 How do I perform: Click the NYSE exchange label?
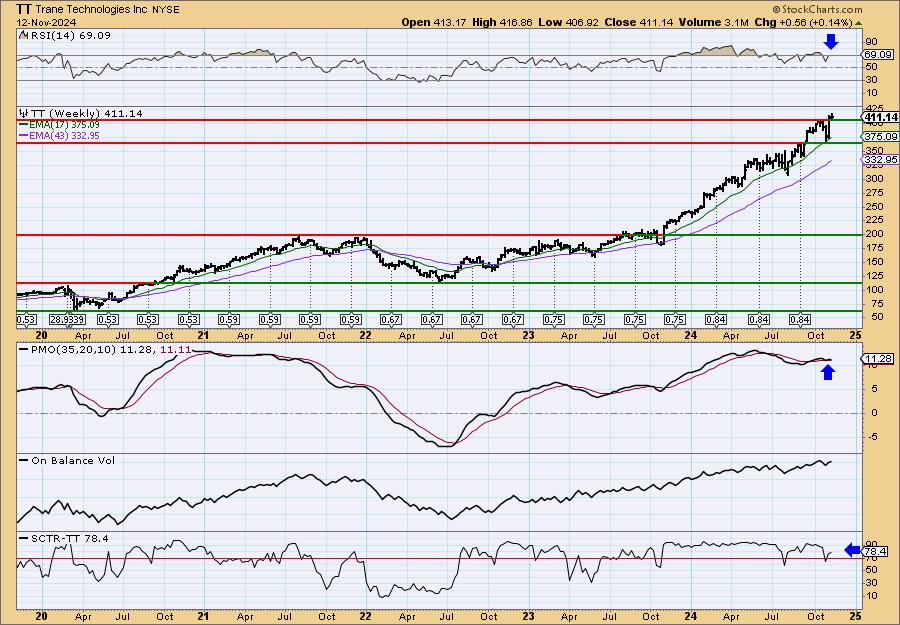coord(166,10)
